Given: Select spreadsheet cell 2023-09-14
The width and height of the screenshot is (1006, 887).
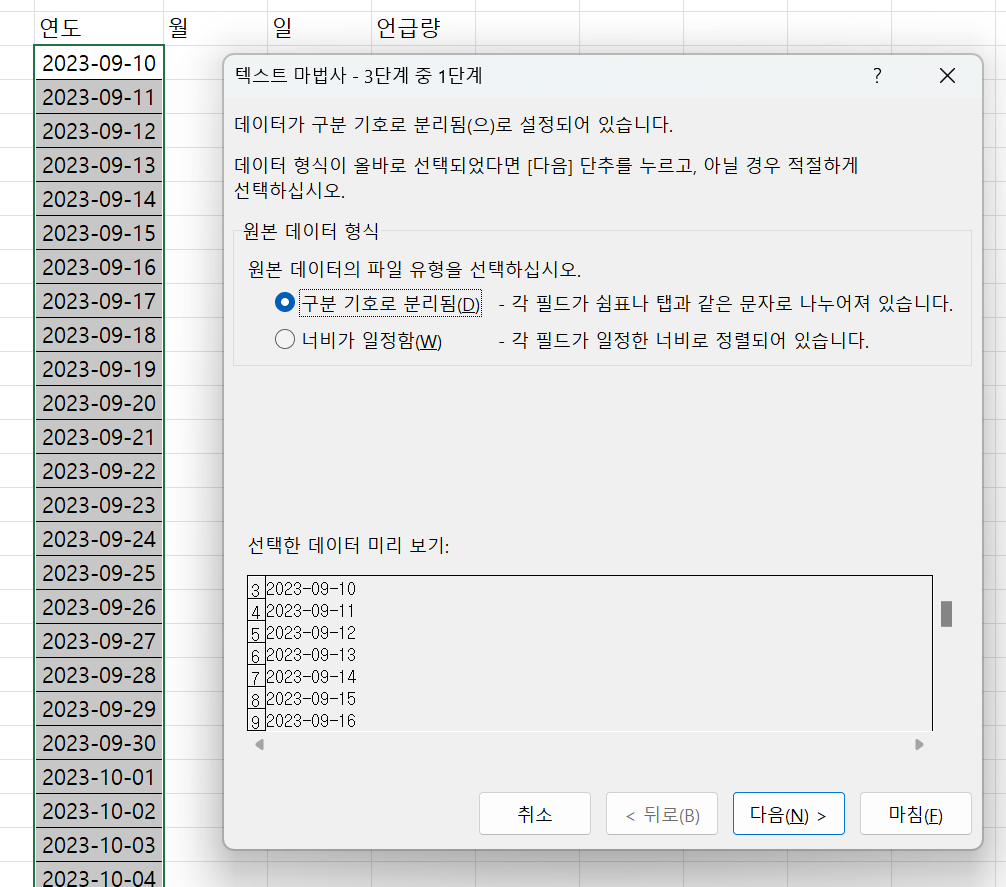Looking at the screenshot, I should pyautogui.click(x=99, y=199).
